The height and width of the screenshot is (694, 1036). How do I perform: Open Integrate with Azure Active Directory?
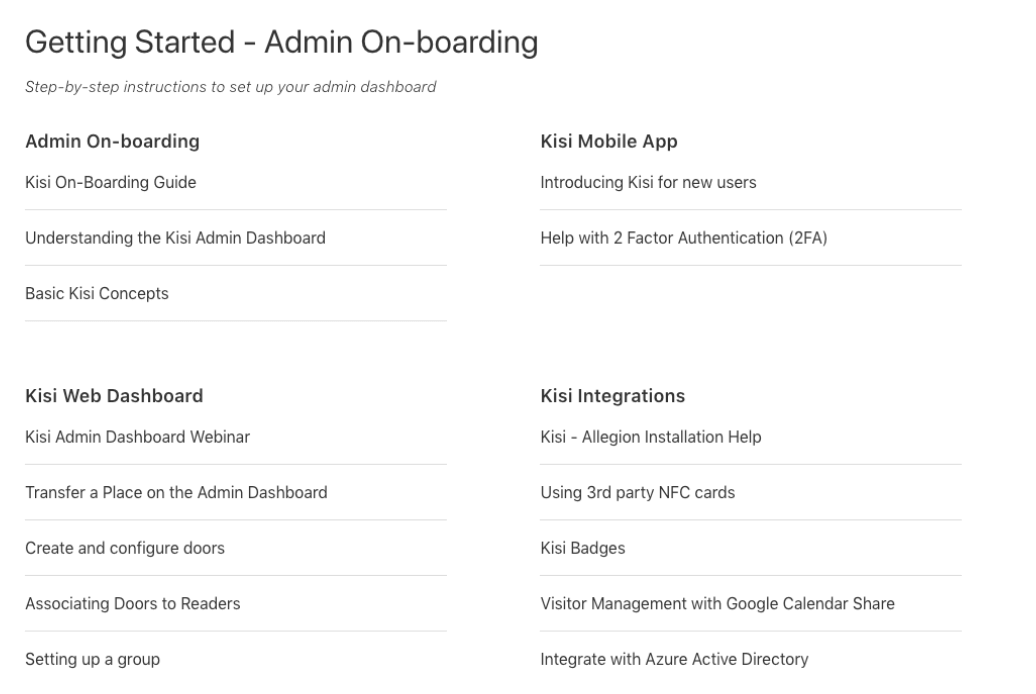click(675, 659)
